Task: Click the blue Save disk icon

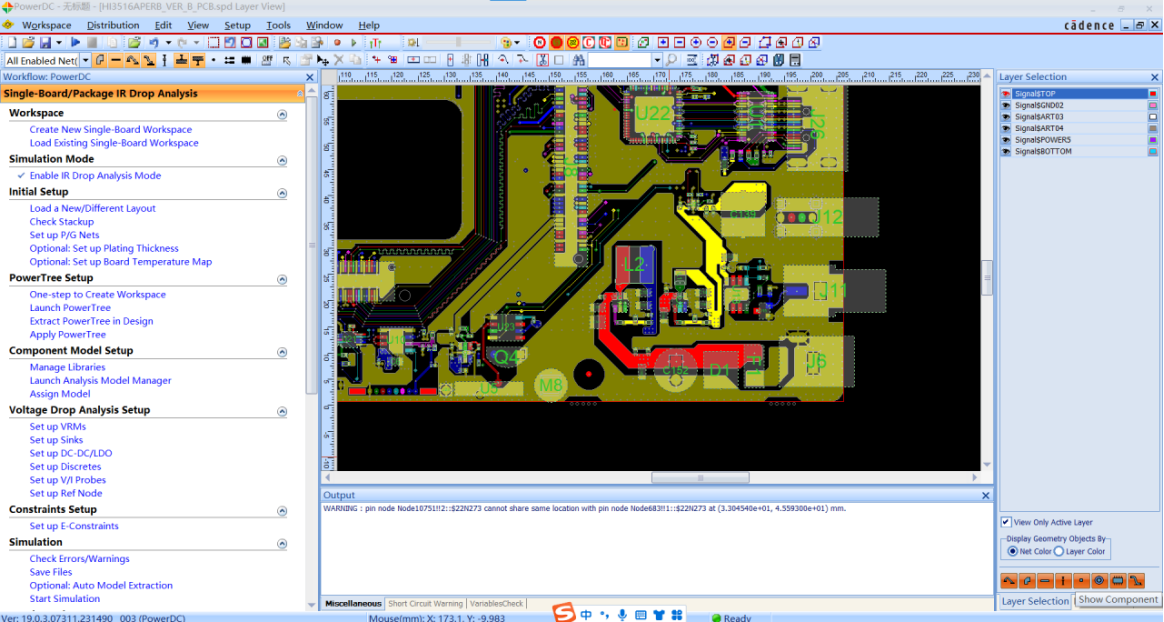Action: tap(45, 42)
